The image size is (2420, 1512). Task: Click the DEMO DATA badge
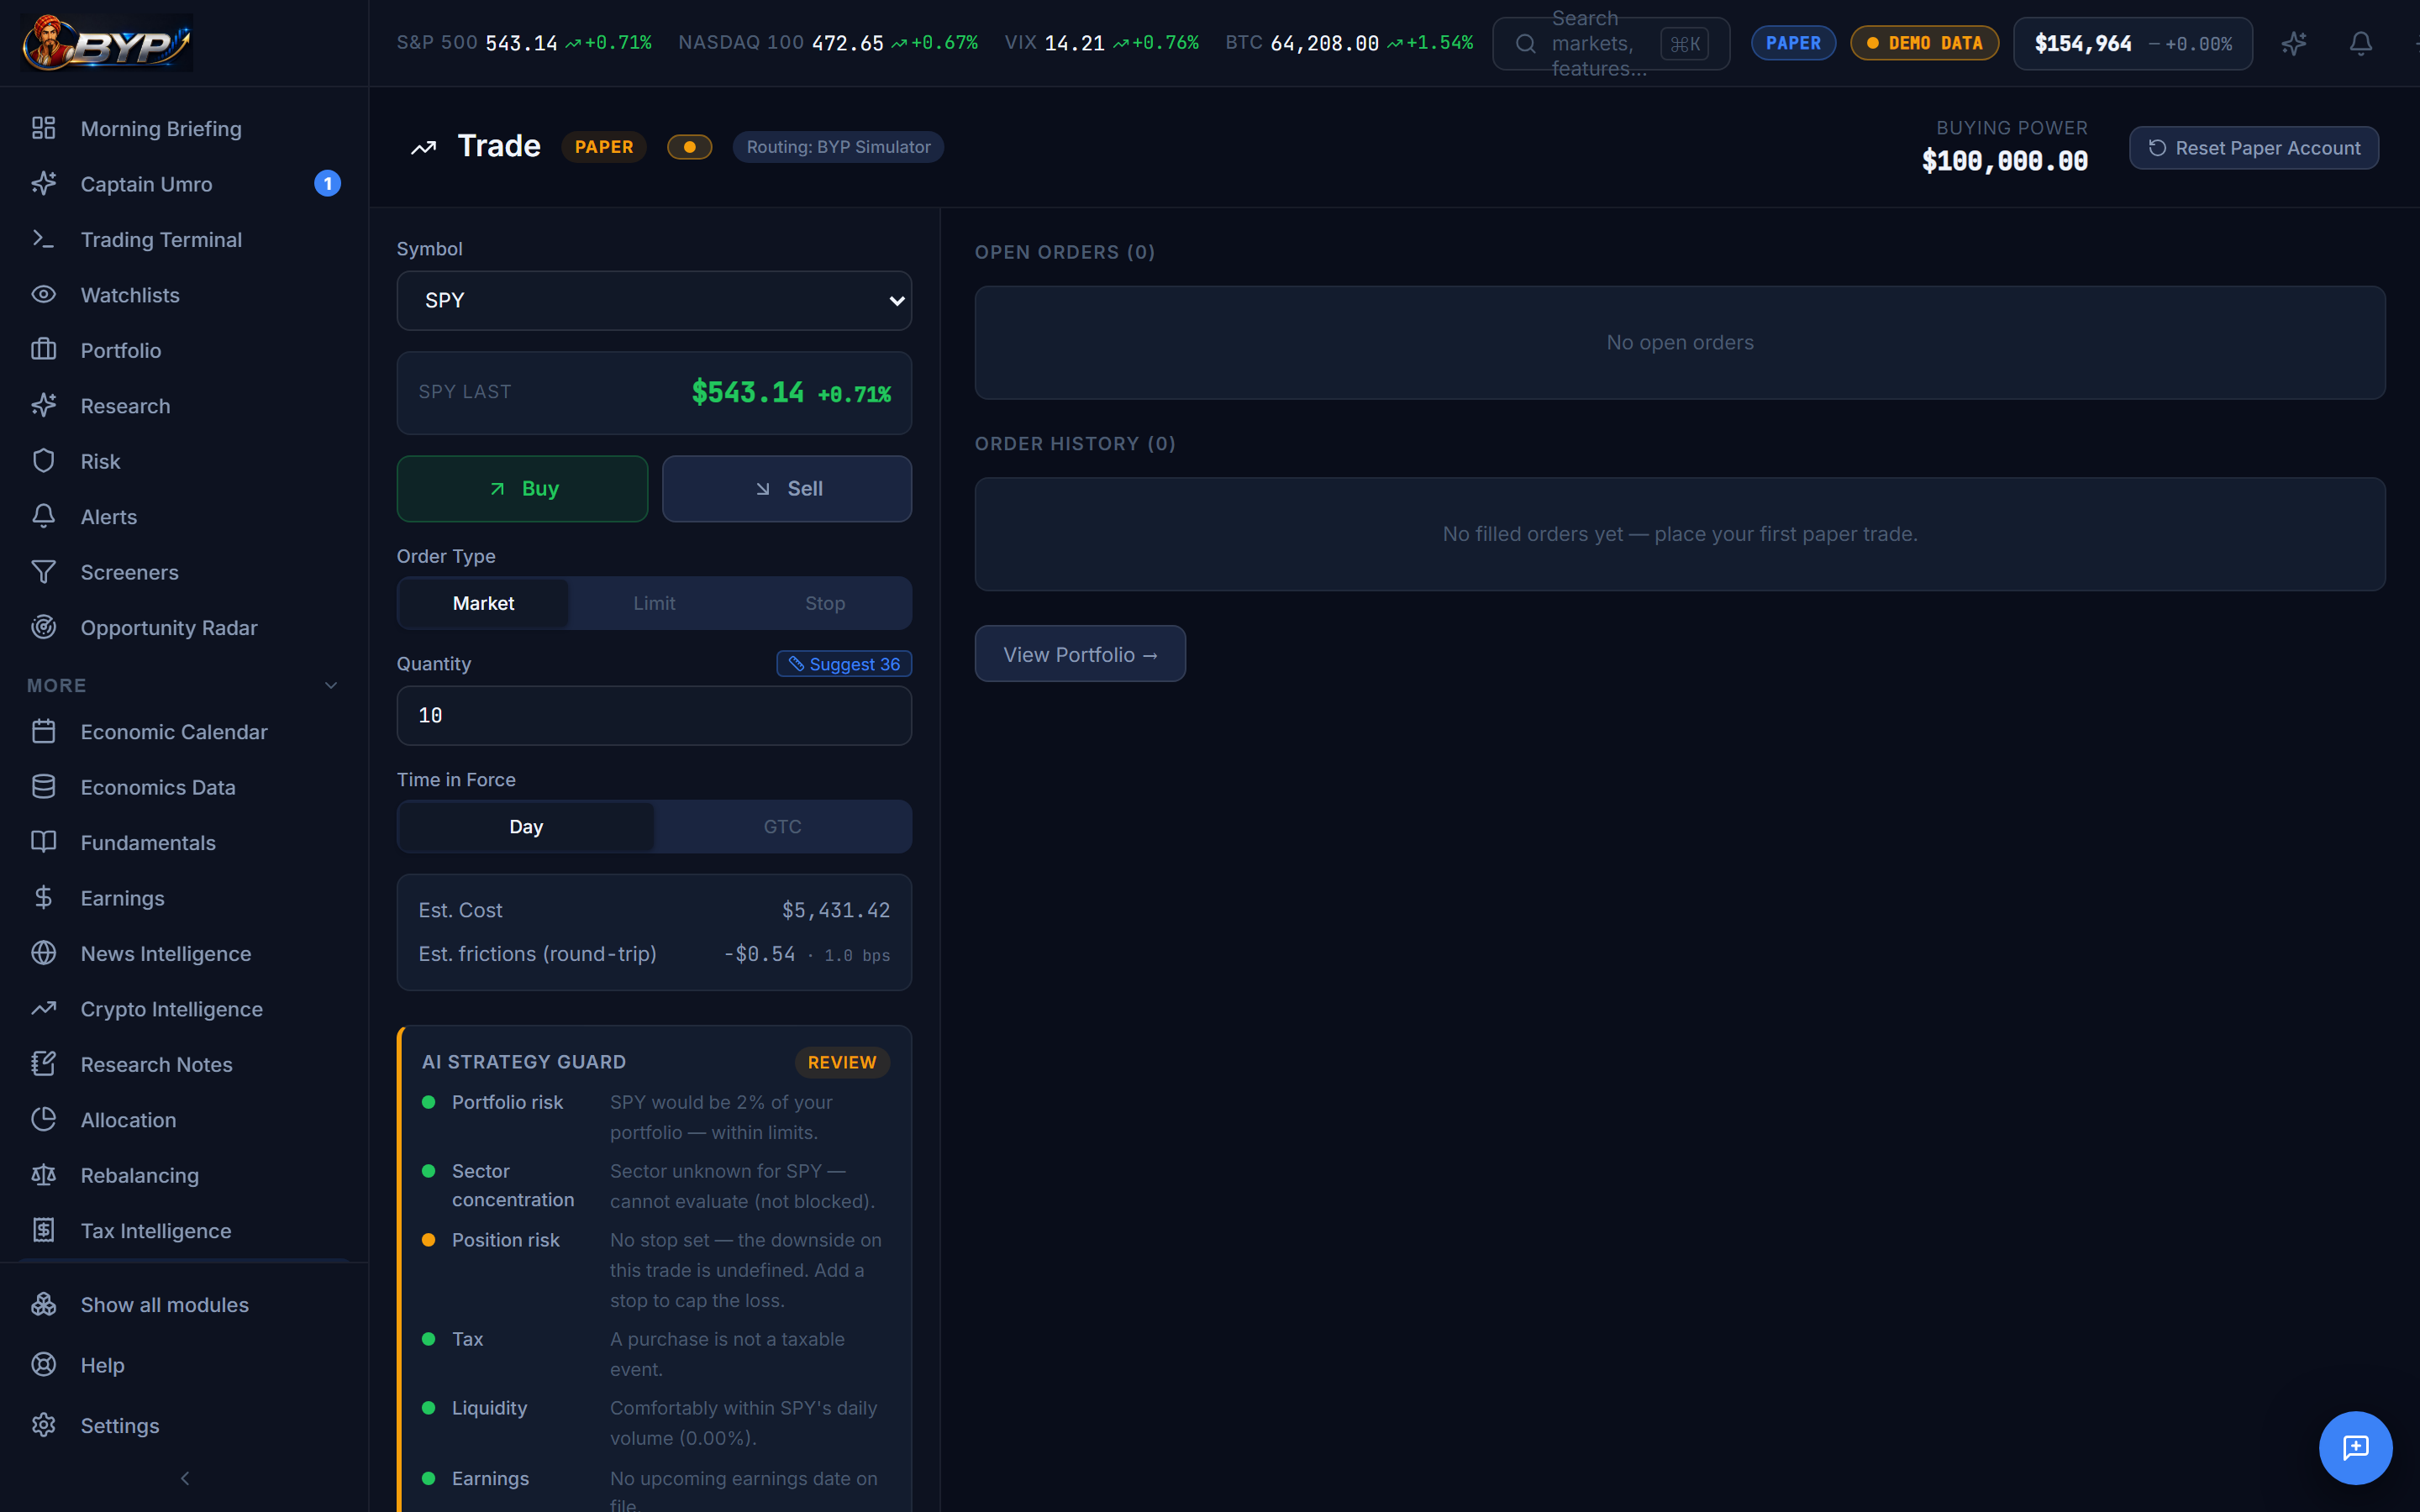(x=1924, y=43)
